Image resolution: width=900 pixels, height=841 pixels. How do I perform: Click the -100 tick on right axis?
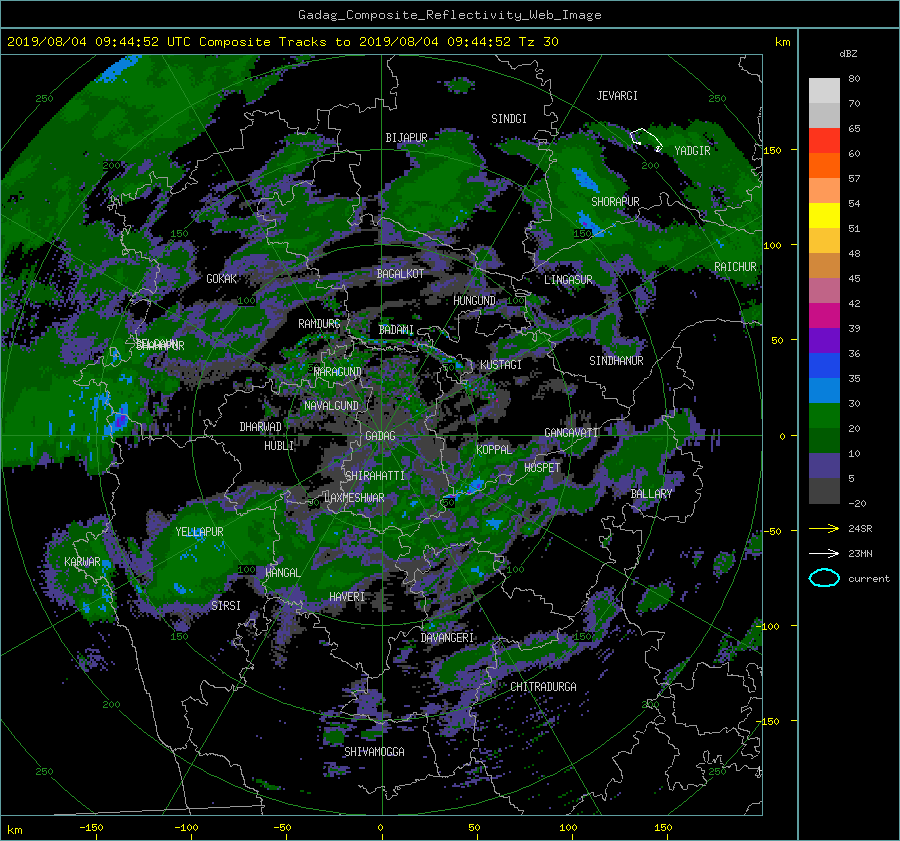click(x=769, y=626)
